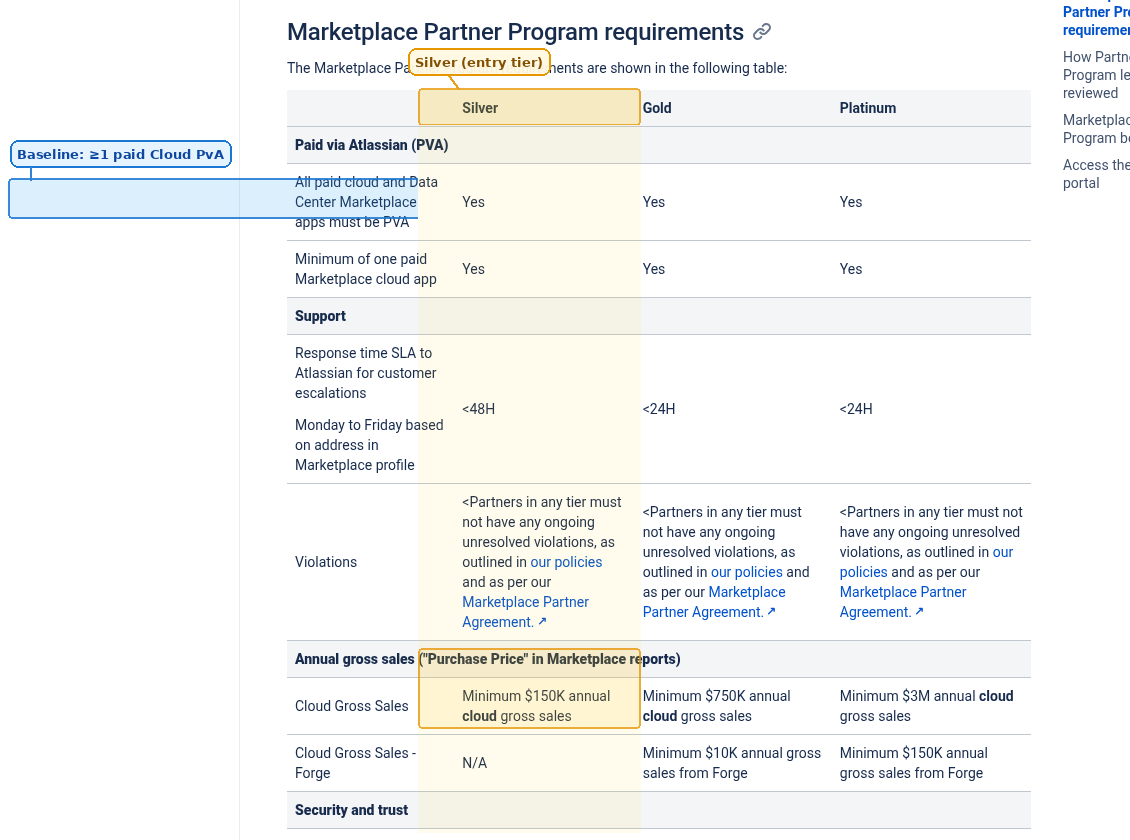Select the Silver column header
Viewport: 1130px width, 840px height.
[x=479, y=108]
